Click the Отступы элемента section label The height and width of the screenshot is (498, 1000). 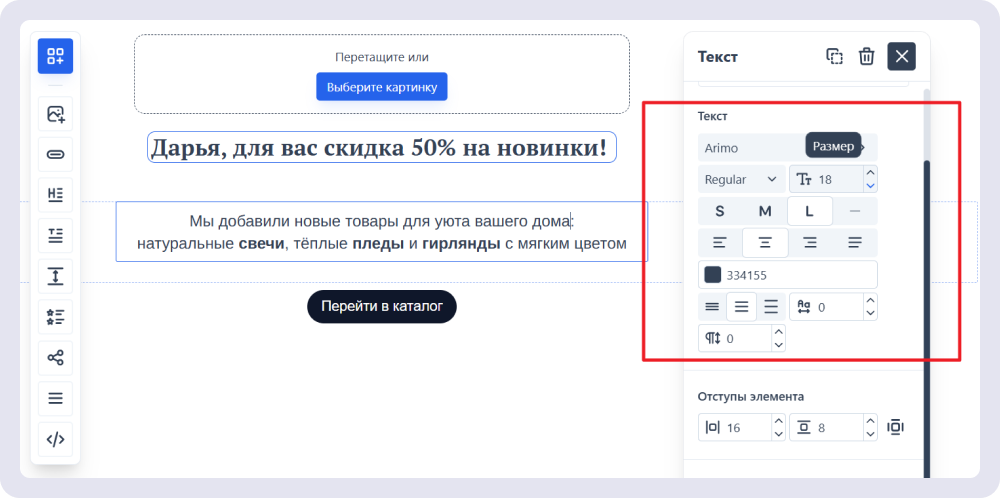[751, 397]
